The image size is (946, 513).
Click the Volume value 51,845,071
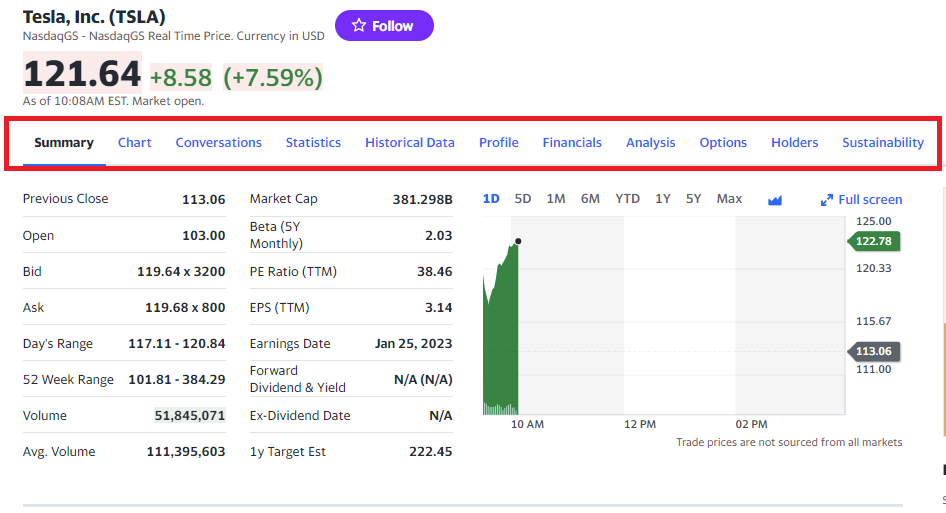pos(189,415)
